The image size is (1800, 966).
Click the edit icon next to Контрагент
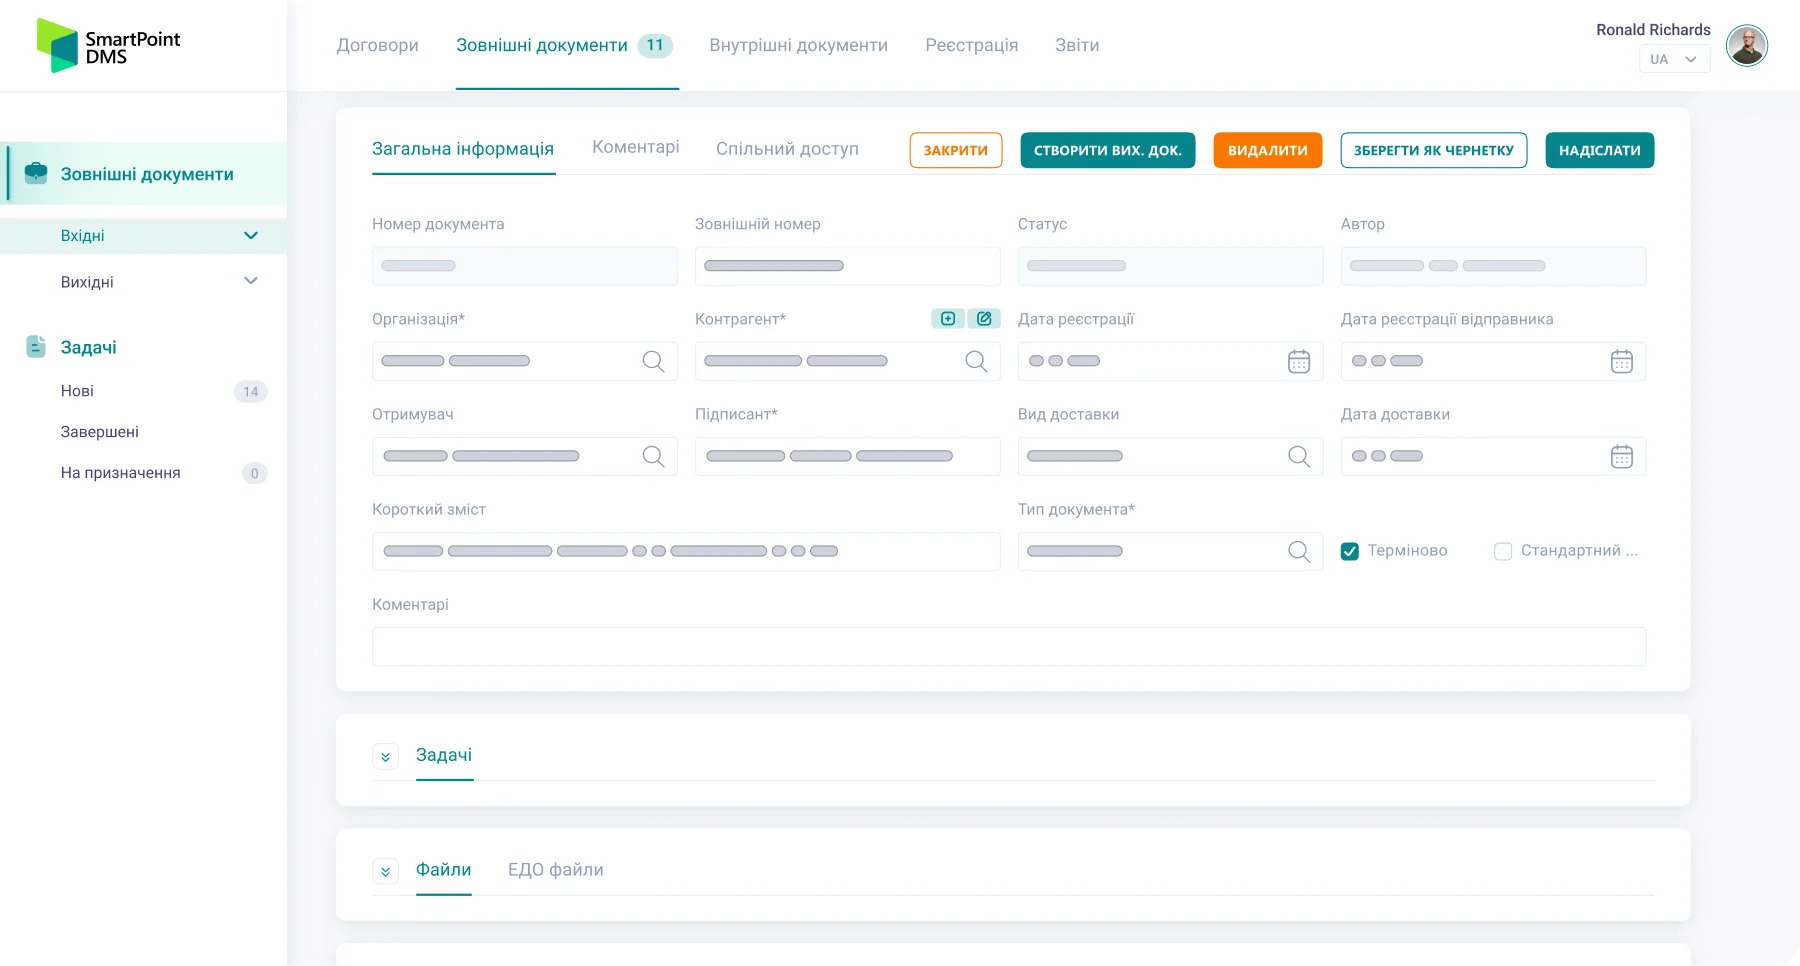click(985, 318)
